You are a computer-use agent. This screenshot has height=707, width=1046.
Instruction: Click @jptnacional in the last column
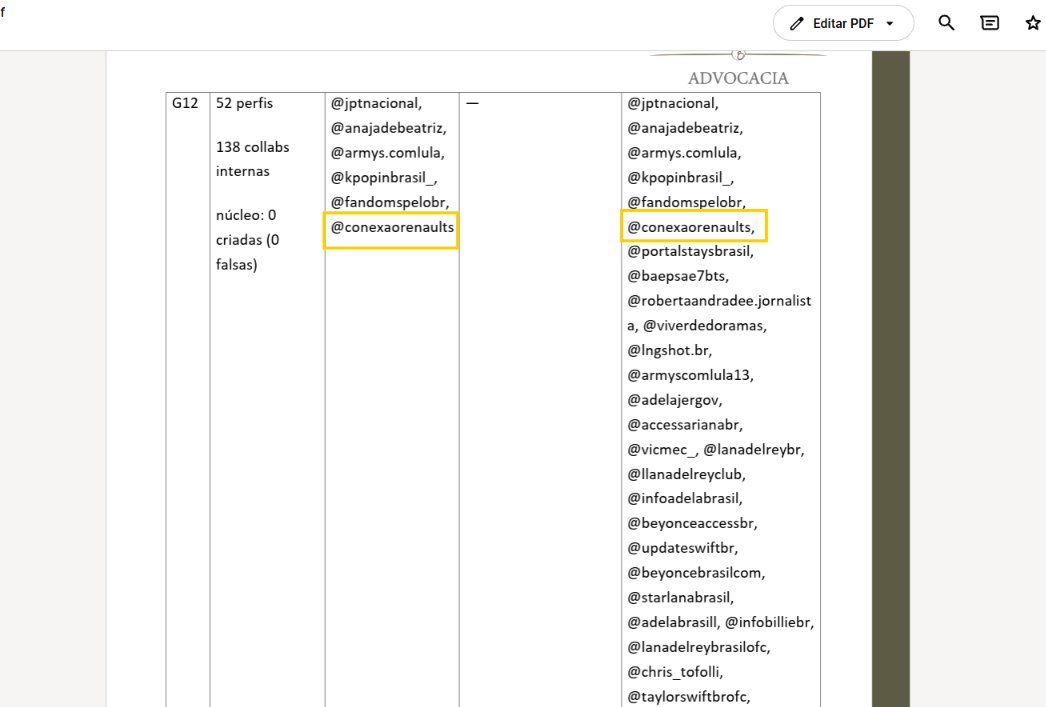point(672,103)
